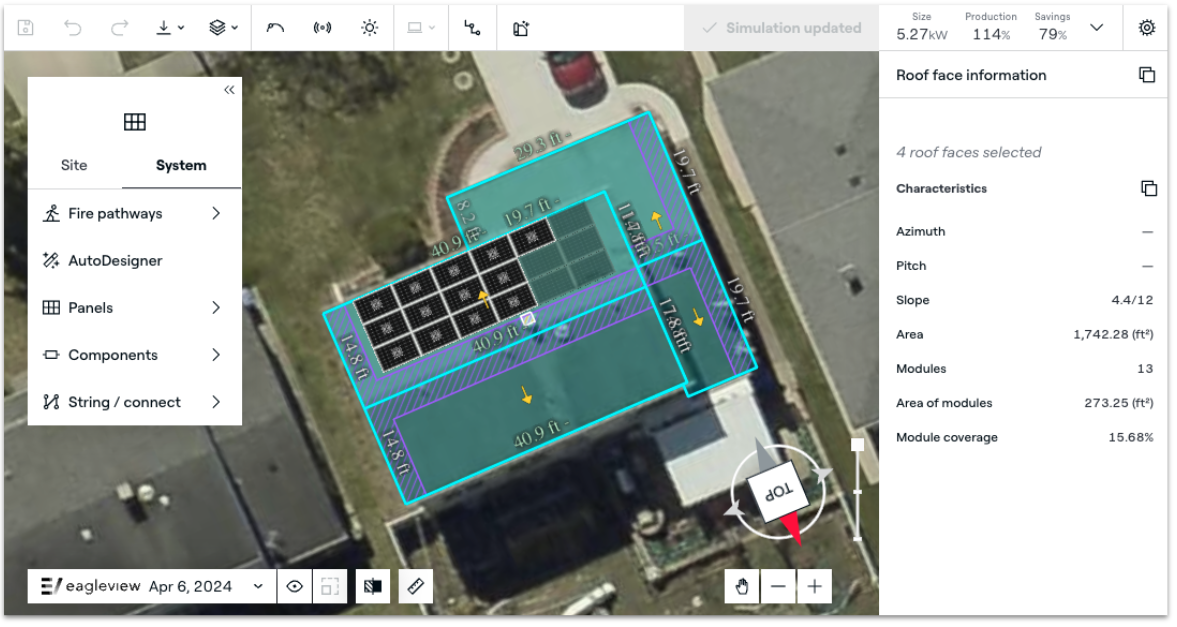Select the hand pan tool

tap(742, 586)
